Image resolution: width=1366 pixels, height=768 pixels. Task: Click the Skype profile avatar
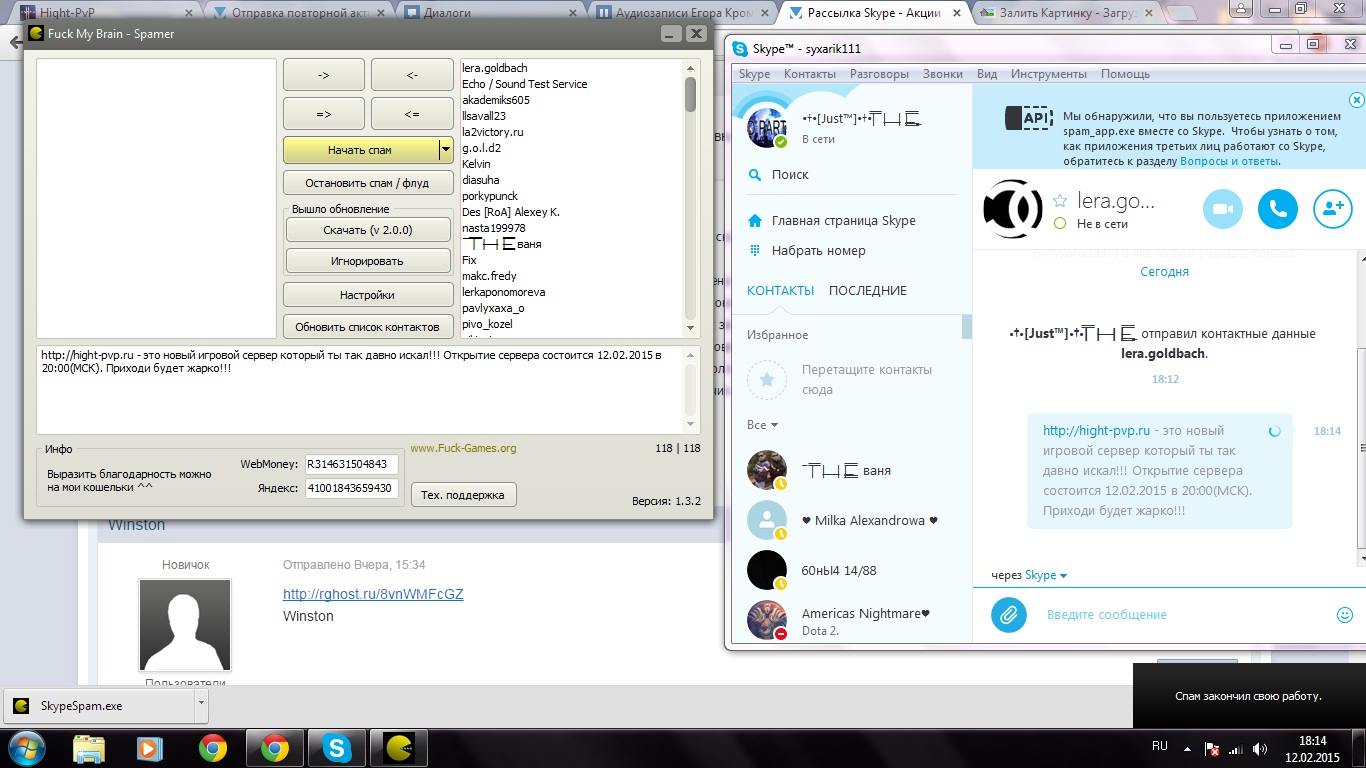point(768,127)
